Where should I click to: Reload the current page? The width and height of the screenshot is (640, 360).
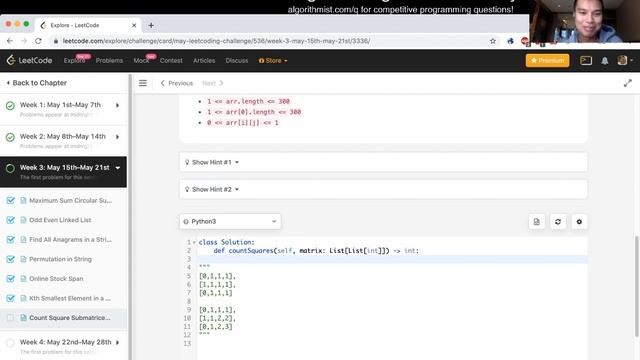[38, 41]
